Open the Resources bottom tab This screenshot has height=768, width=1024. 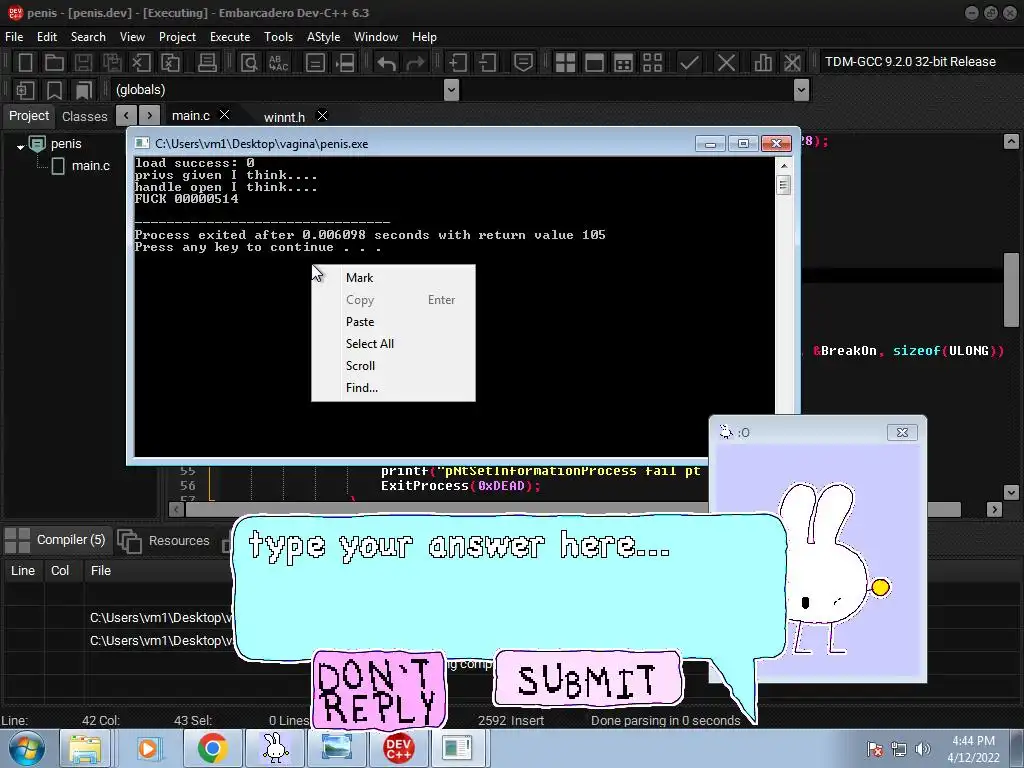(x=179, y=541)
